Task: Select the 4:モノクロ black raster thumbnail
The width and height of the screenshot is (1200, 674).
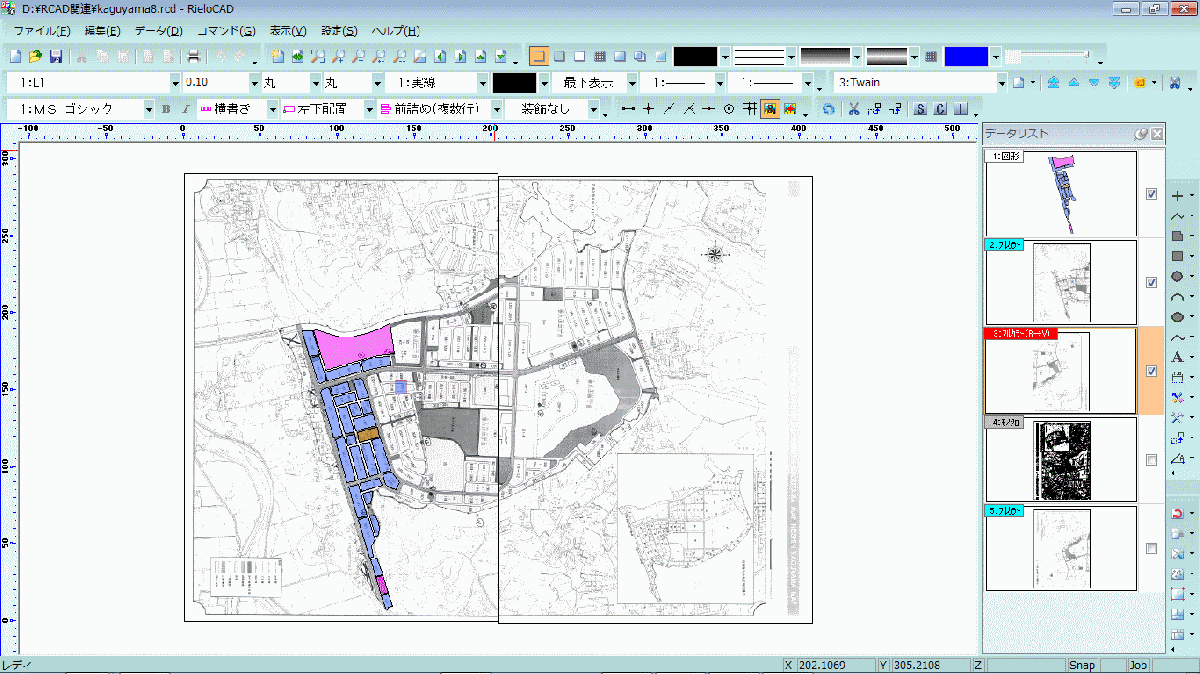Action: [x=1061, y=459]
